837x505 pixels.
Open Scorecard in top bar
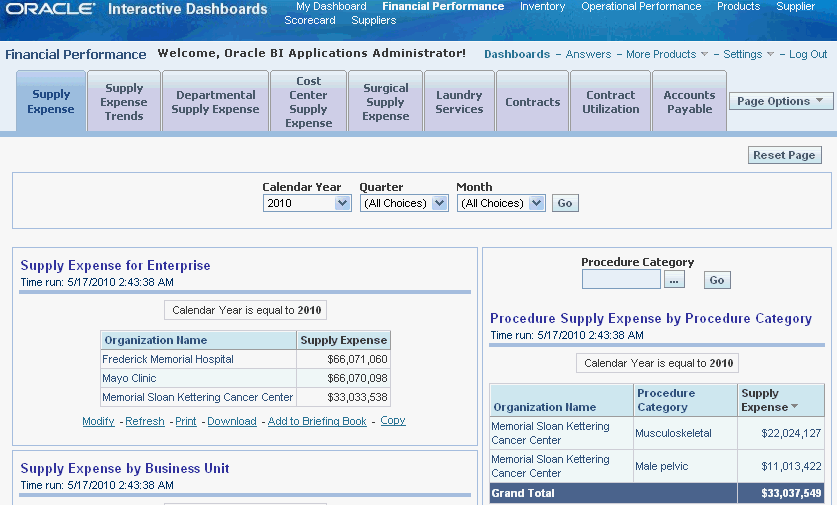310,20
